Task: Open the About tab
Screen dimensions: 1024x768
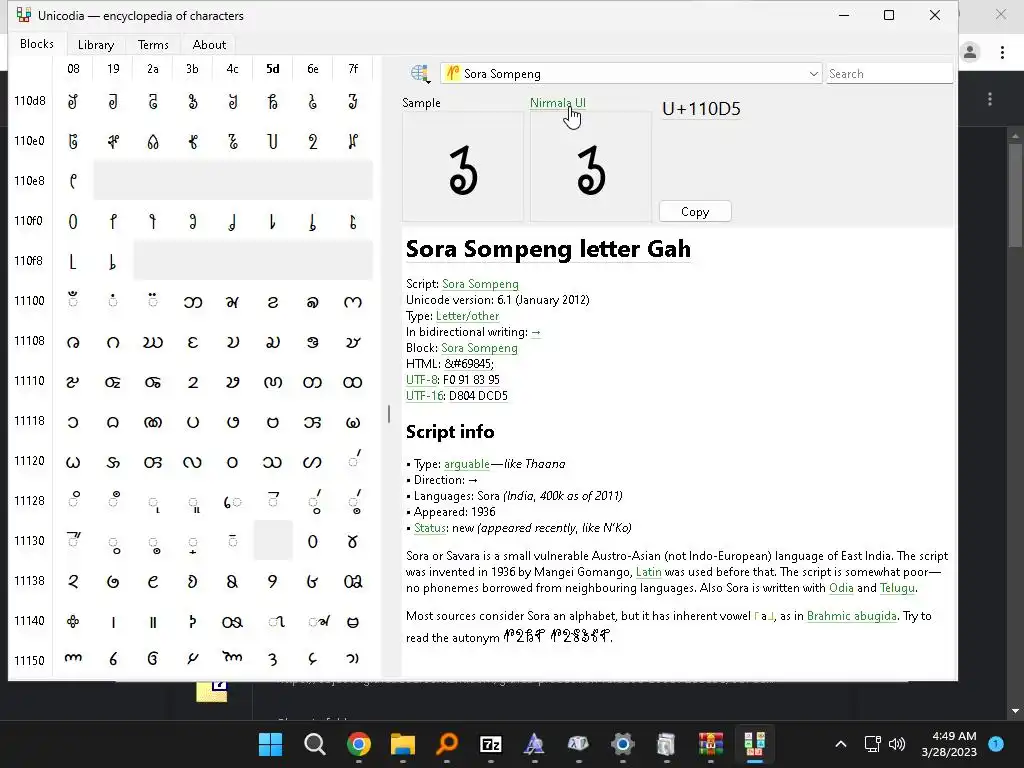Action: [209, 44]
